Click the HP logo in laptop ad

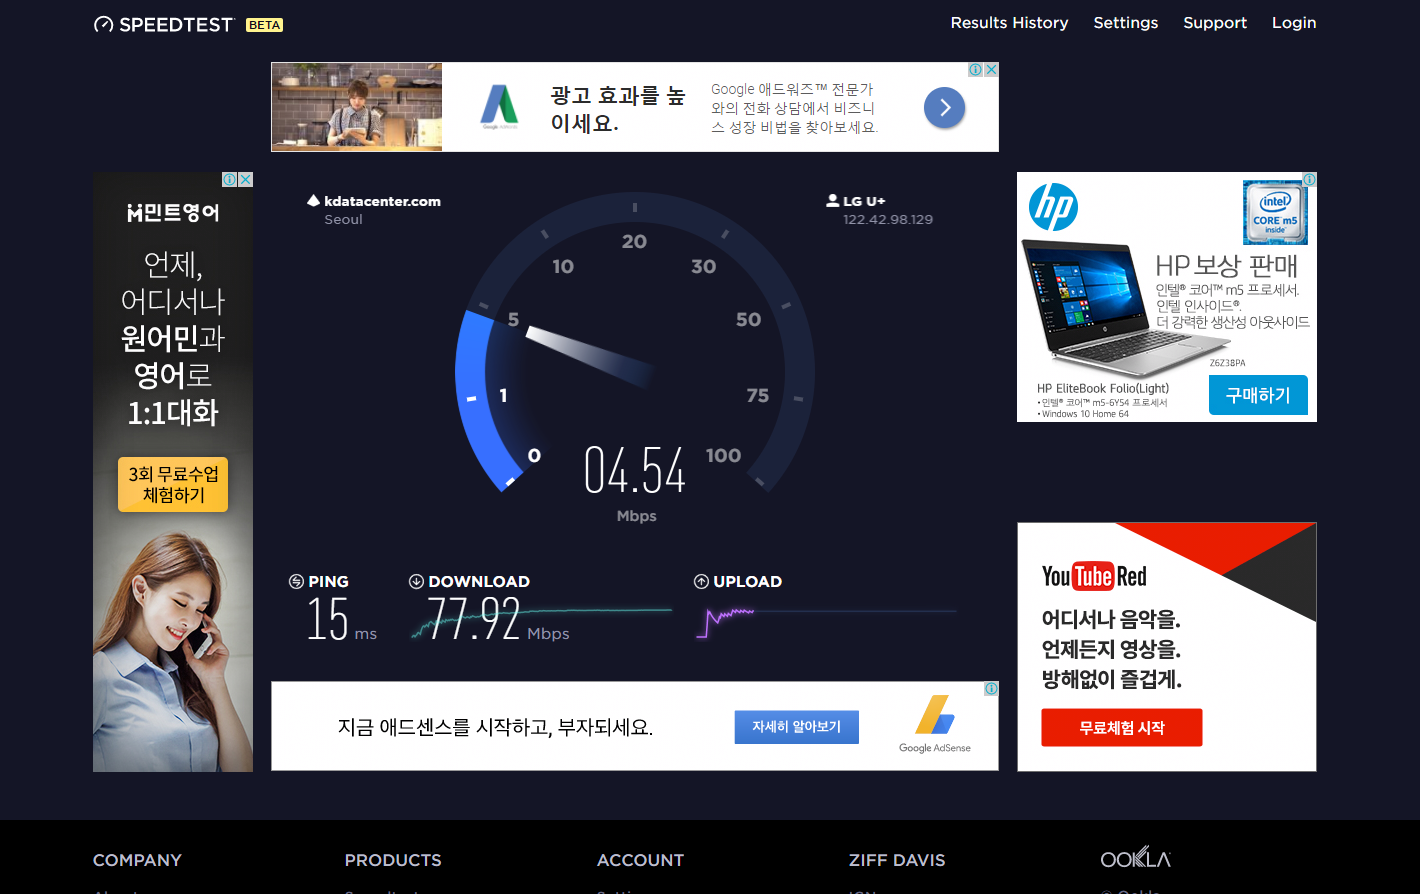(x=1053, y=207)
